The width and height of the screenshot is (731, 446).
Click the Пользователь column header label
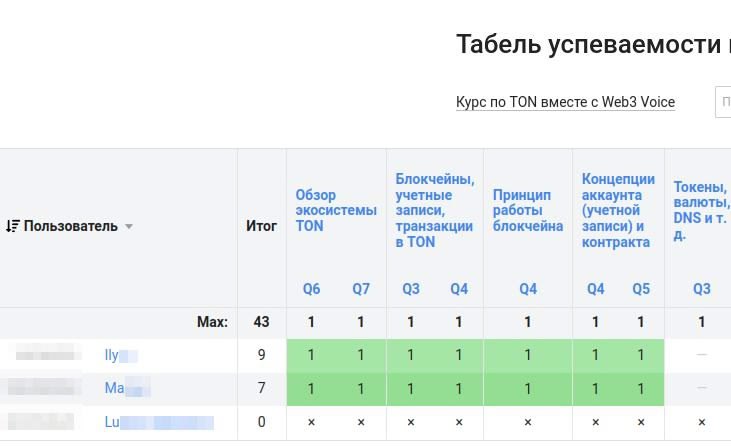71,226
